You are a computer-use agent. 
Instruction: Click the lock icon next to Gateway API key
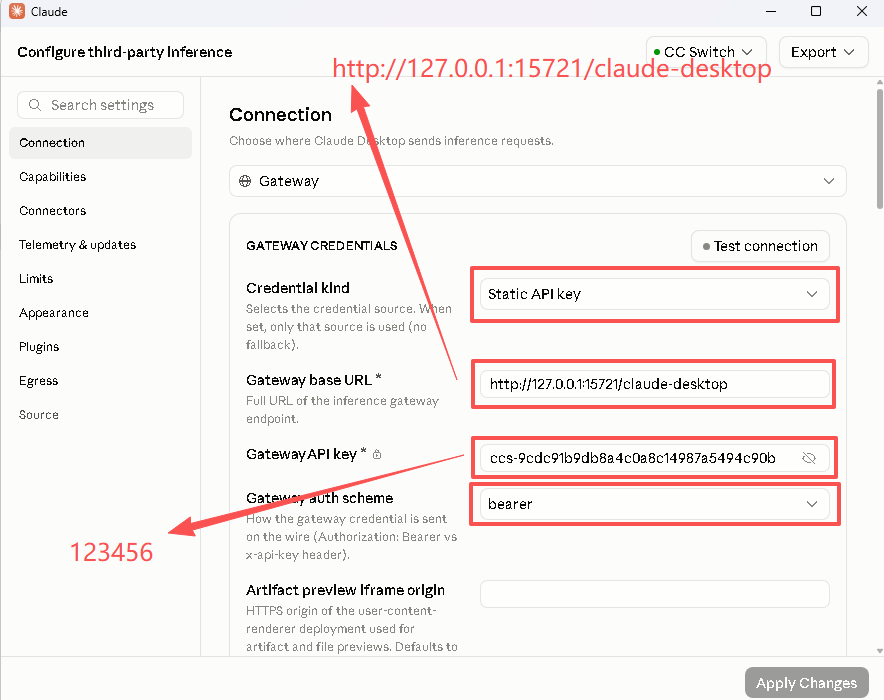pos(377,454)
